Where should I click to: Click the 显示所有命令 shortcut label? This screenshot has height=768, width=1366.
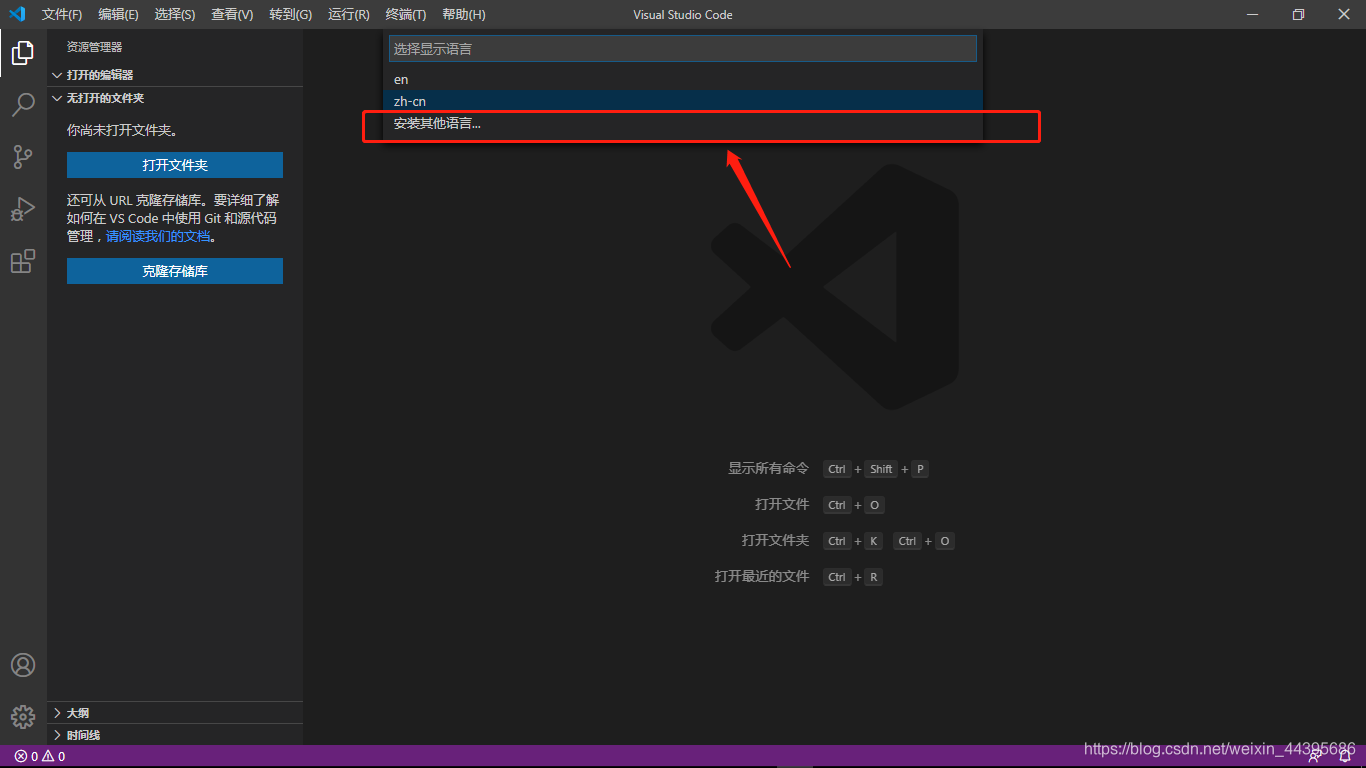(768, 468)
